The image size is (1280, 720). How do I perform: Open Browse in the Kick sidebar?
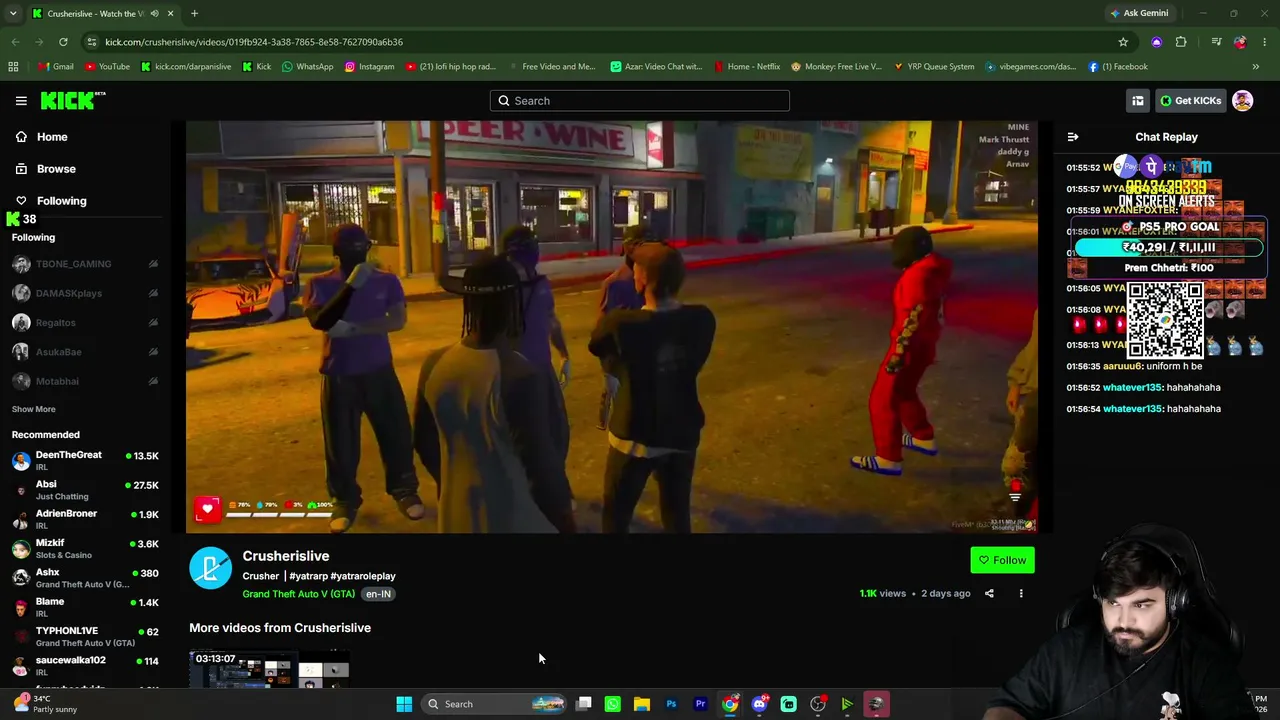point(56,169)
